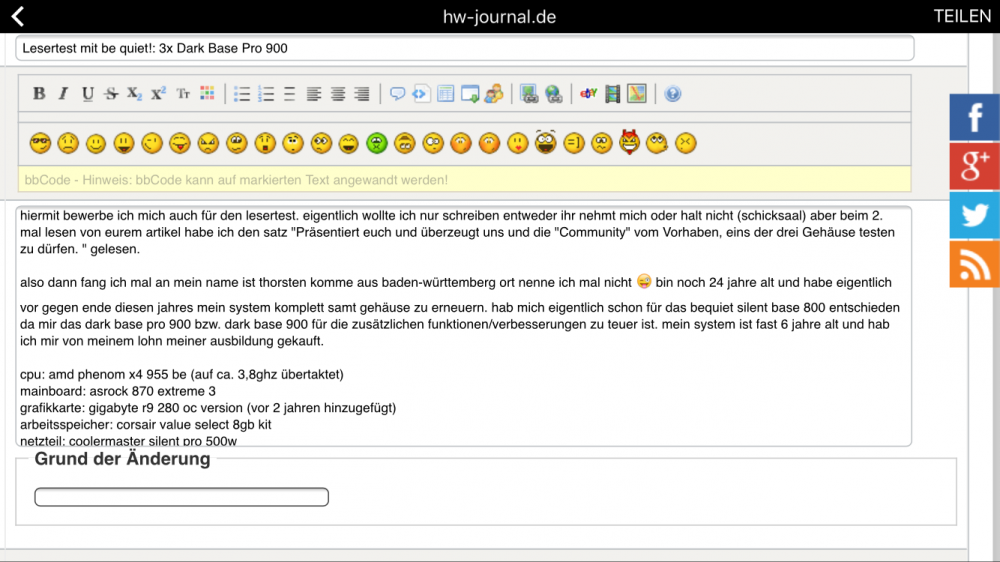Toggle underline formatting
This screenshot has width=1000, height=562.
pos(87,94)
